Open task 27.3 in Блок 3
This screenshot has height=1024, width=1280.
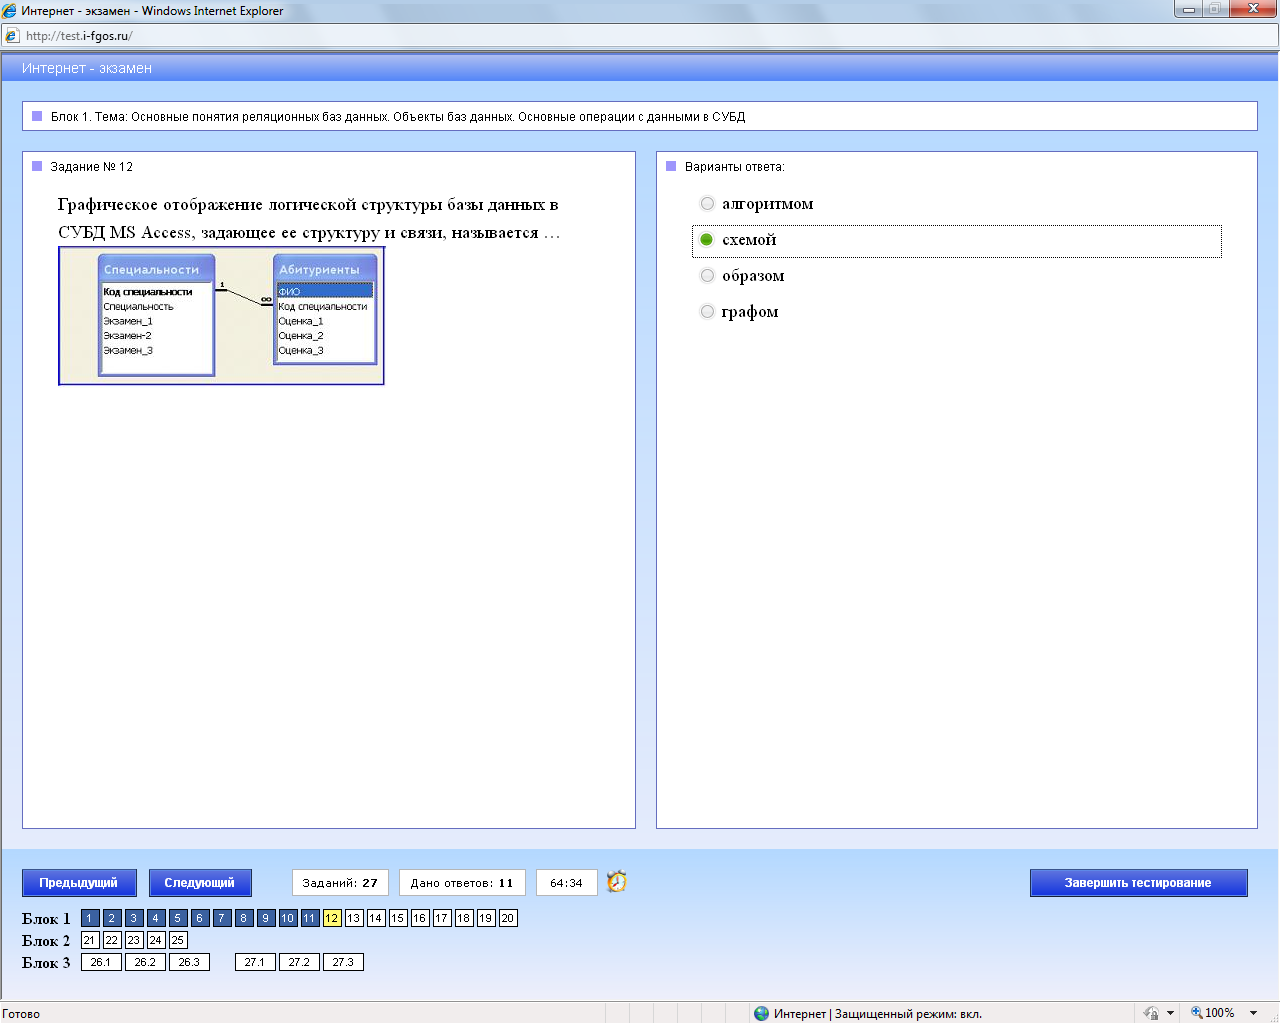click(343, 962)
